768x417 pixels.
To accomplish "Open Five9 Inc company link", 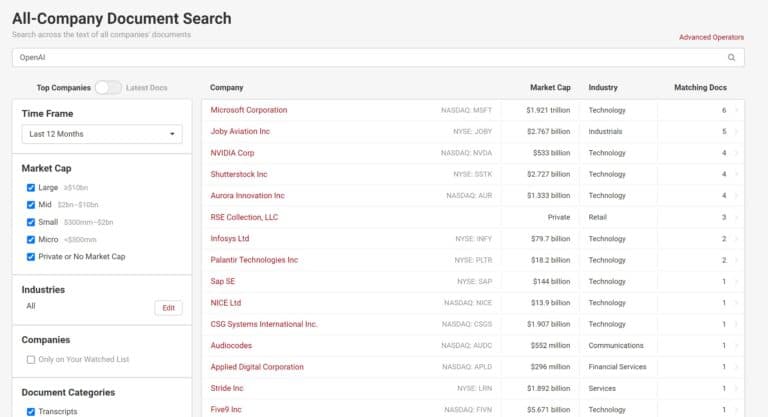I will [x=226, y=410].
